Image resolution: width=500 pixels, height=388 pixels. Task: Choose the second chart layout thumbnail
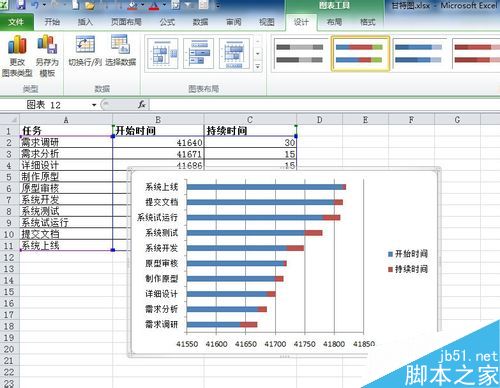coord(198,54)
